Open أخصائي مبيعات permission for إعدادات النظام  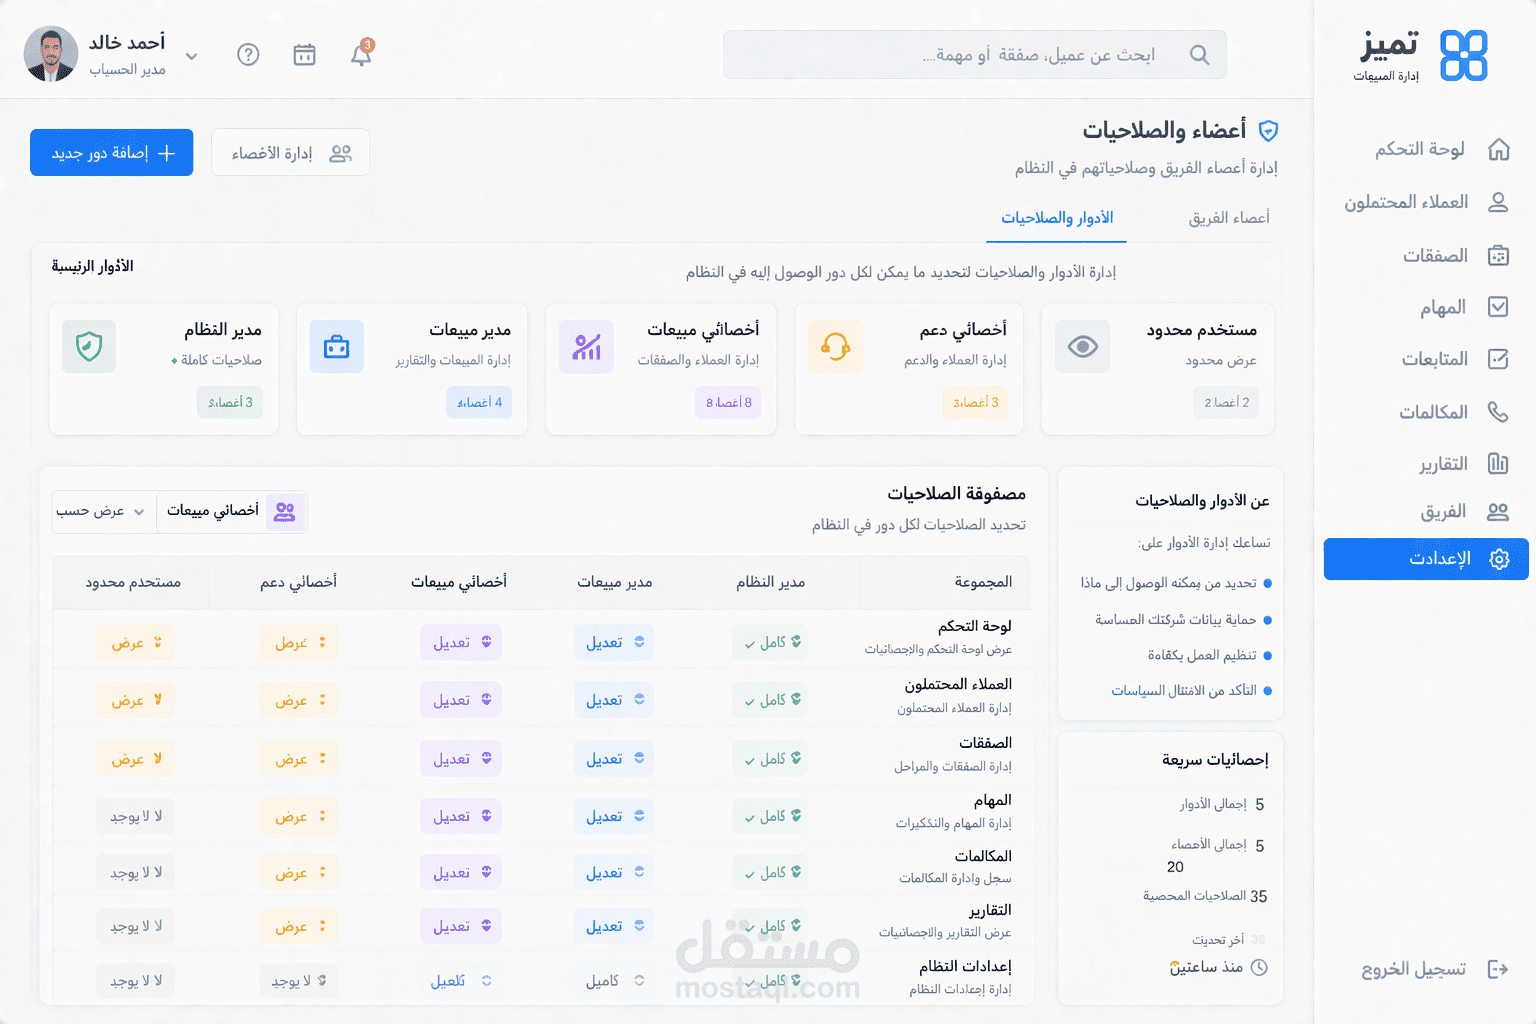point(461,981)
